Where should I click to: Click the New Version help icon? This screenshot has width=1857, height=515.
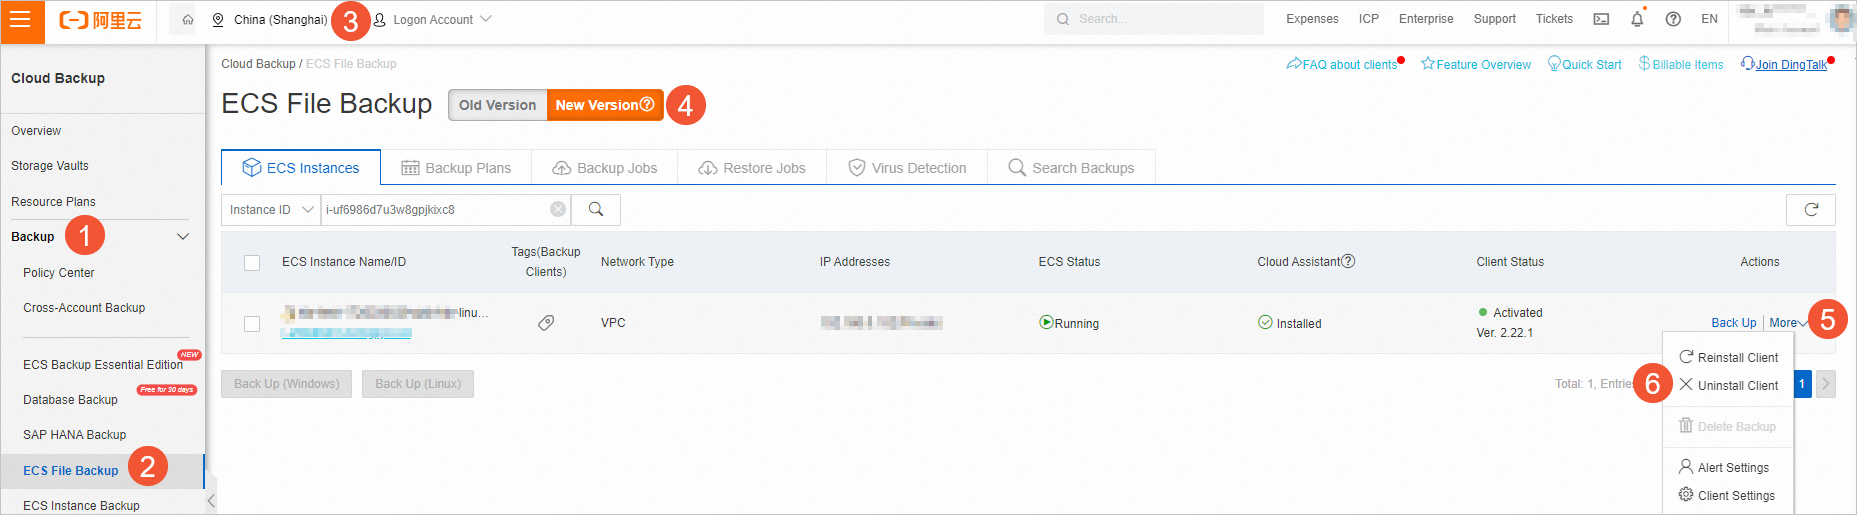[x=647, y=104]
